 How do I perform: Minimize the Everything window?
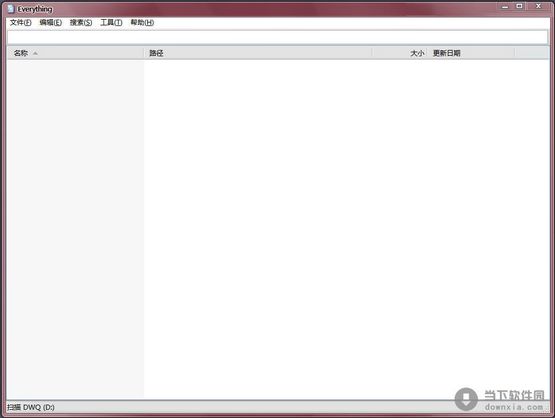pyautogui.click(x=505, y=6)
